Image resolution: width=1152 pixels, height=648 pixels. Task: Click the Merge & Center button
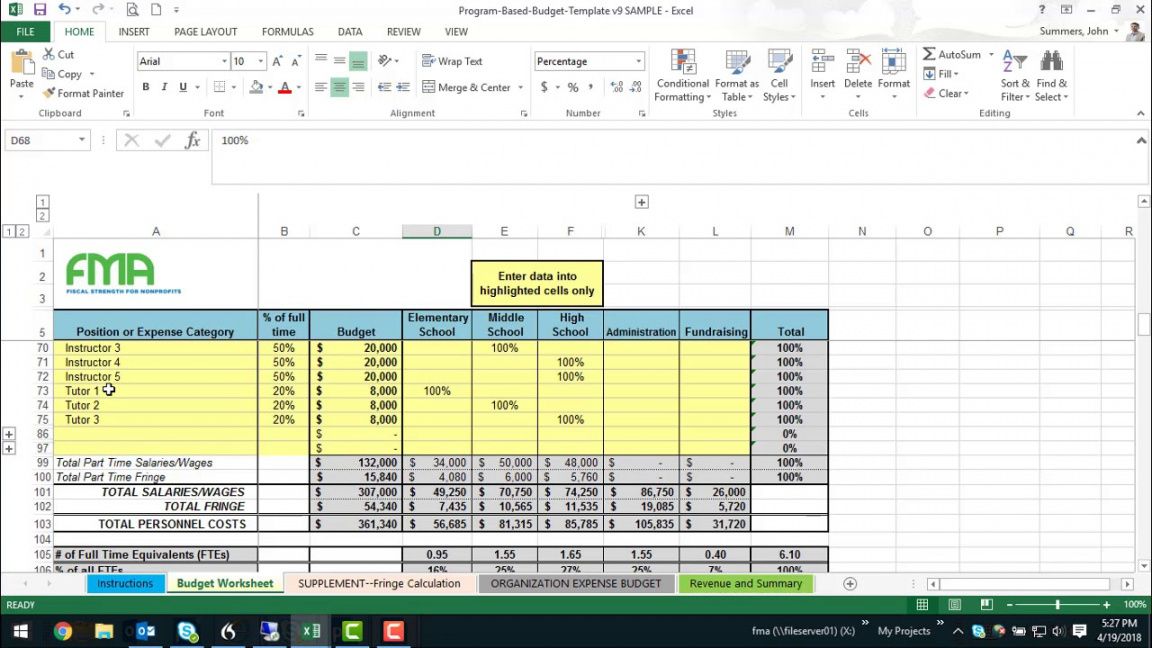472,88
